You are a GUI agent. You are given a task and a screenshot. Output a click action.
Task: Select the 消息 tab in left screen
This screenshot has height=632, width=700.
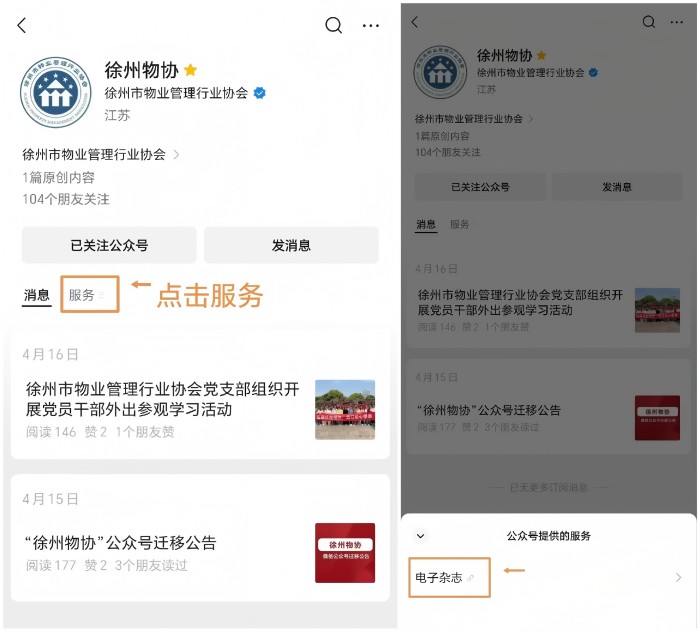pos(37,295)
